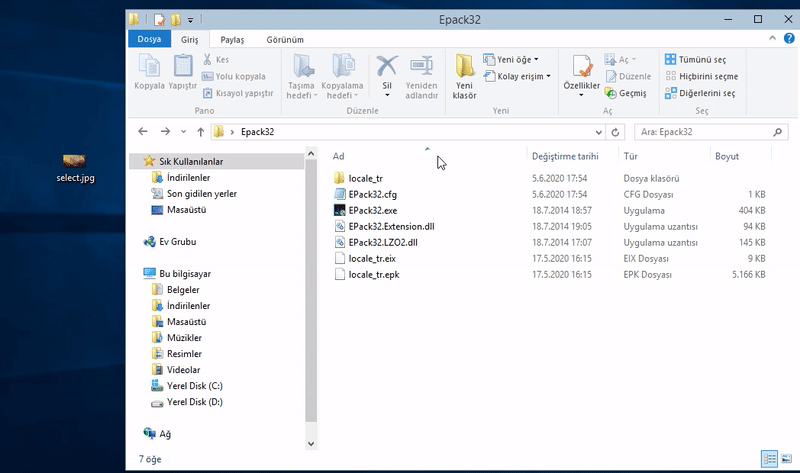Go back with the left arrow
The height and width of the screenshot is (473, 800).
point(143,132)
